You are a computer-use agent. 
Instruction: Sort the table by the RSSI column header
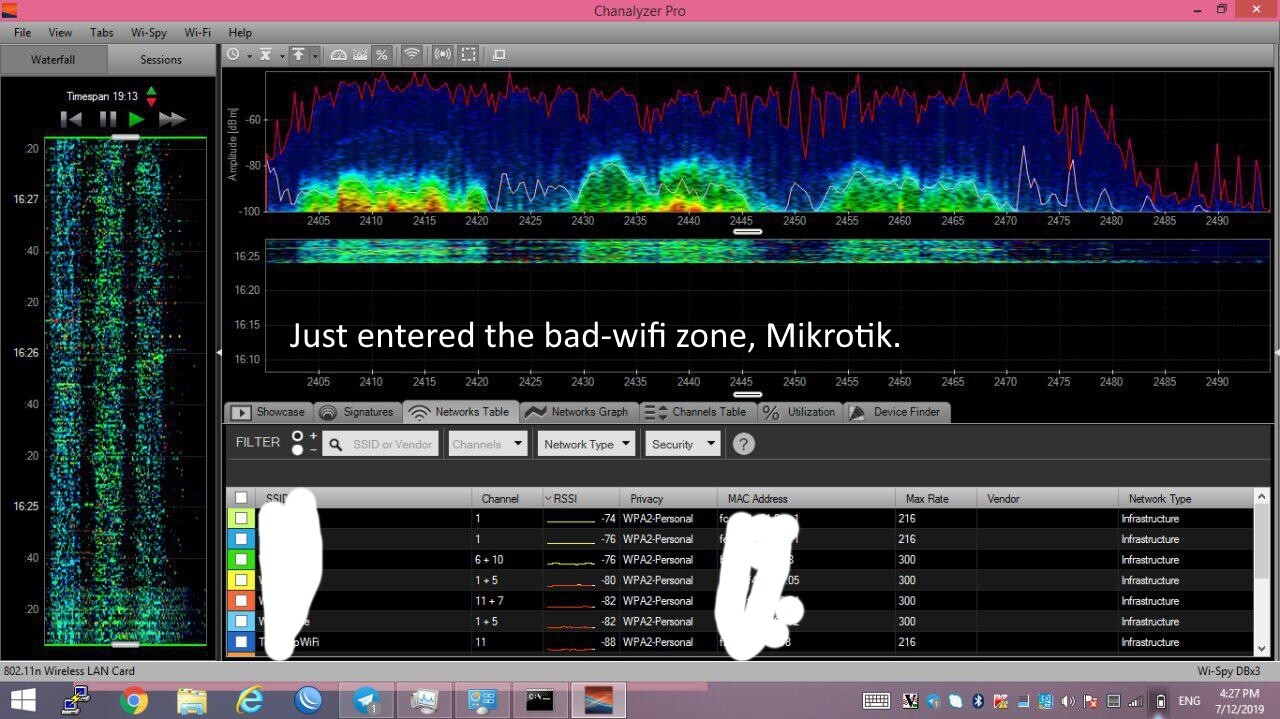579,498
